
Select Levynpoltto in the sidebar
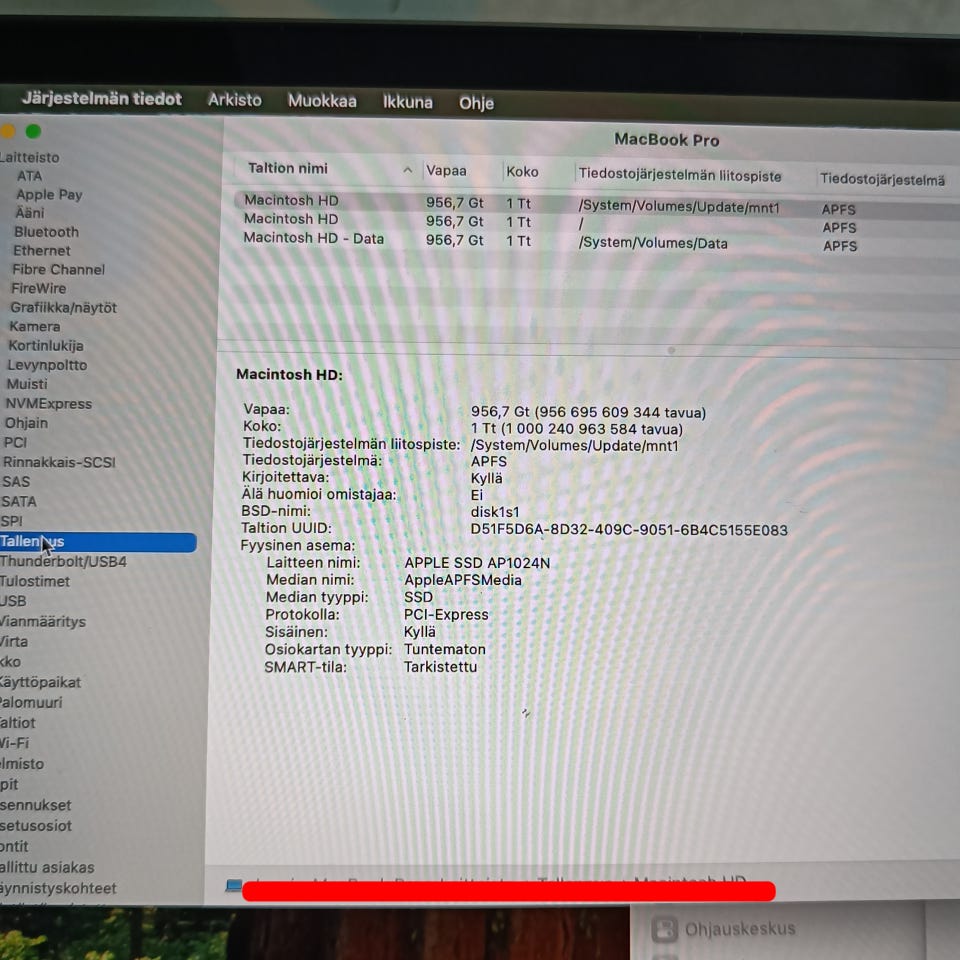pyautogui.click(x=47, y=365)
